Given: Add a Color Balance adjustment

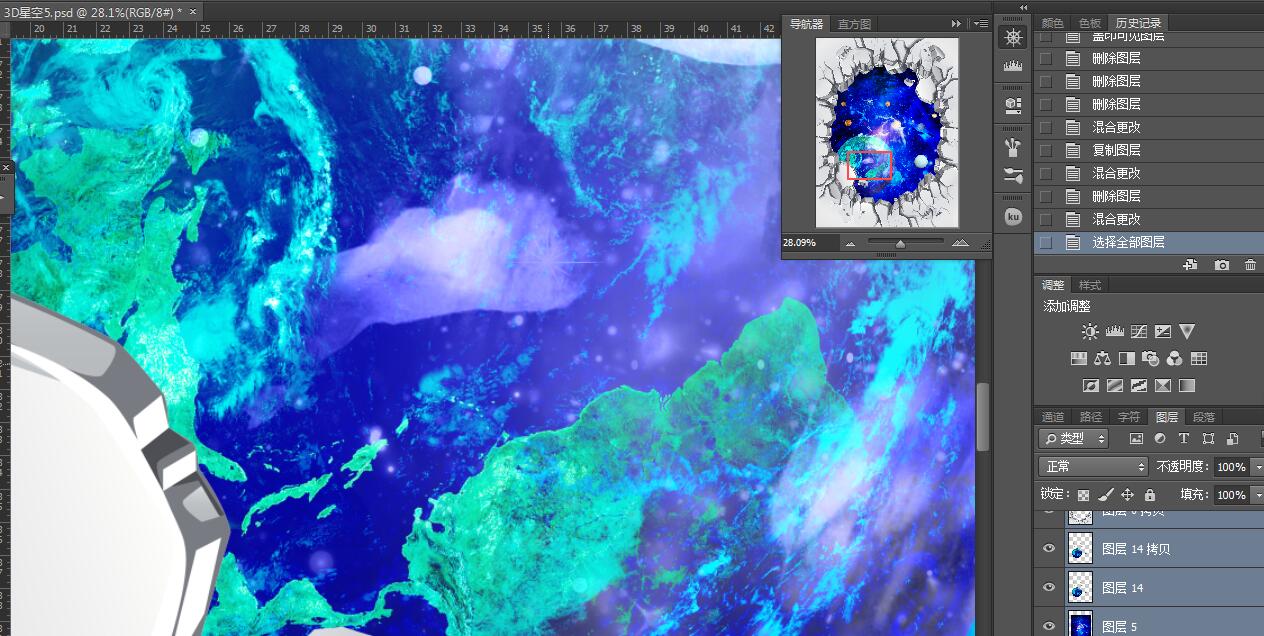Looking at the screenshot, I should point(1103,358).
